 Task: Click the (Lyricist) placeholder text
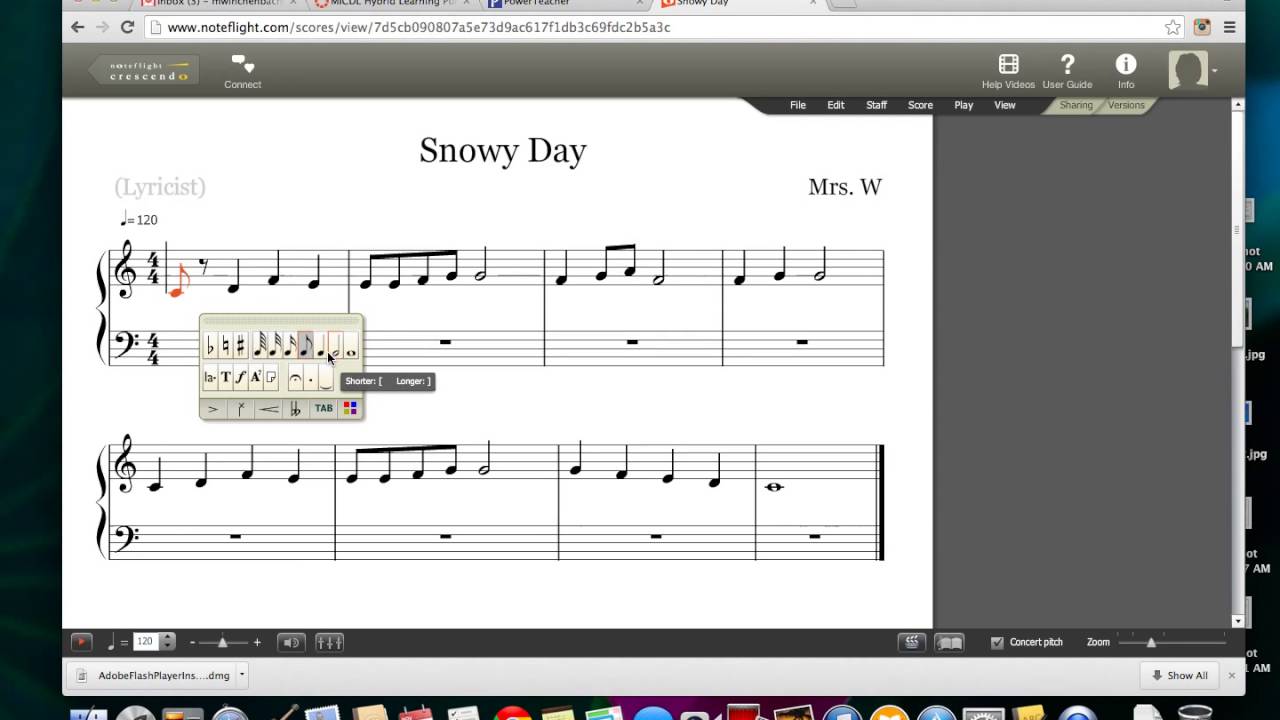coord(160,187)
